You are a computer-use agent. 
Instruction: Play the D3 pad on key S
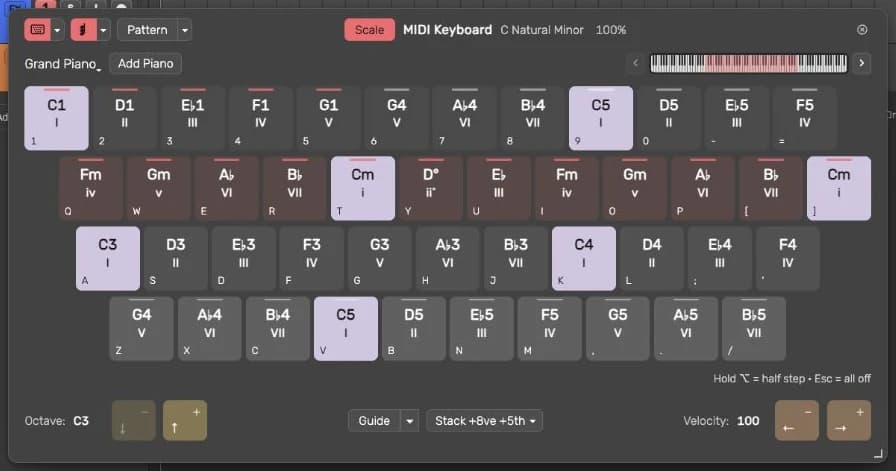[176, 258]
